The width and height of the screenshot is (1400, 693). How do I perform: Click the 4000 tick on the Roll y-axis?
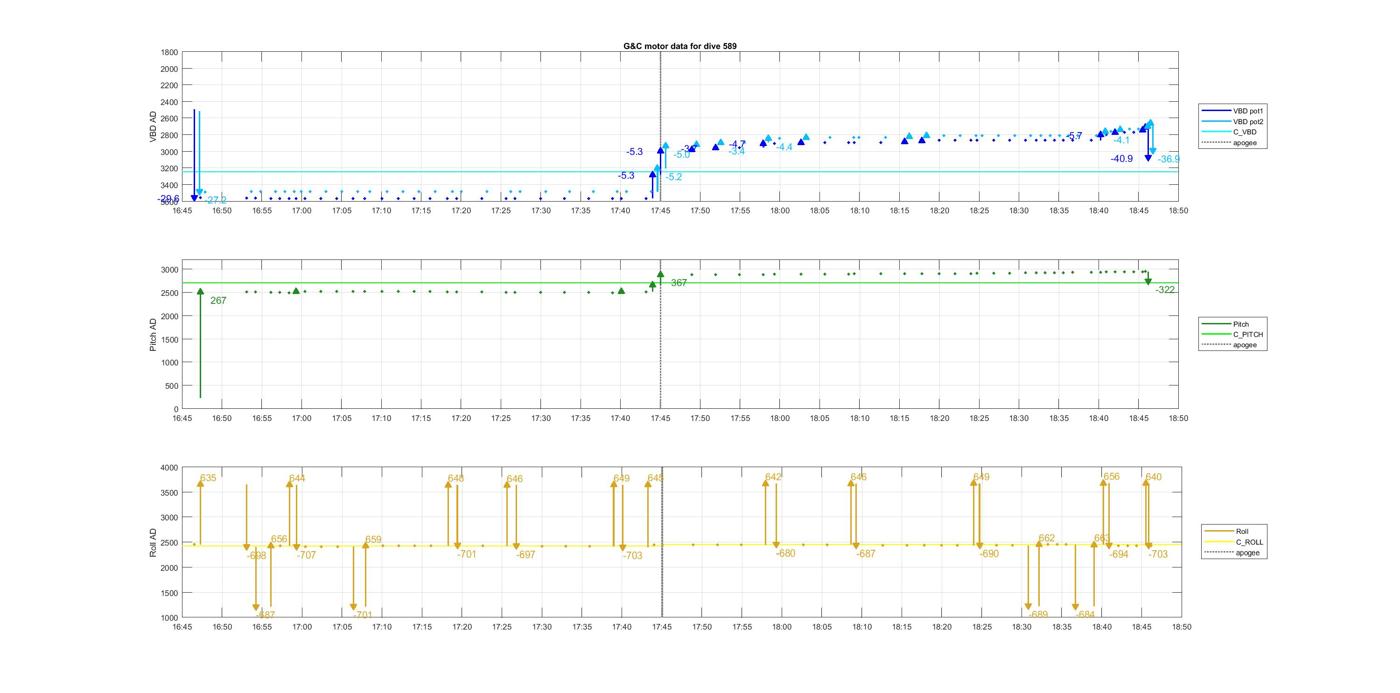pyautogui.click(x=170, y=467)
